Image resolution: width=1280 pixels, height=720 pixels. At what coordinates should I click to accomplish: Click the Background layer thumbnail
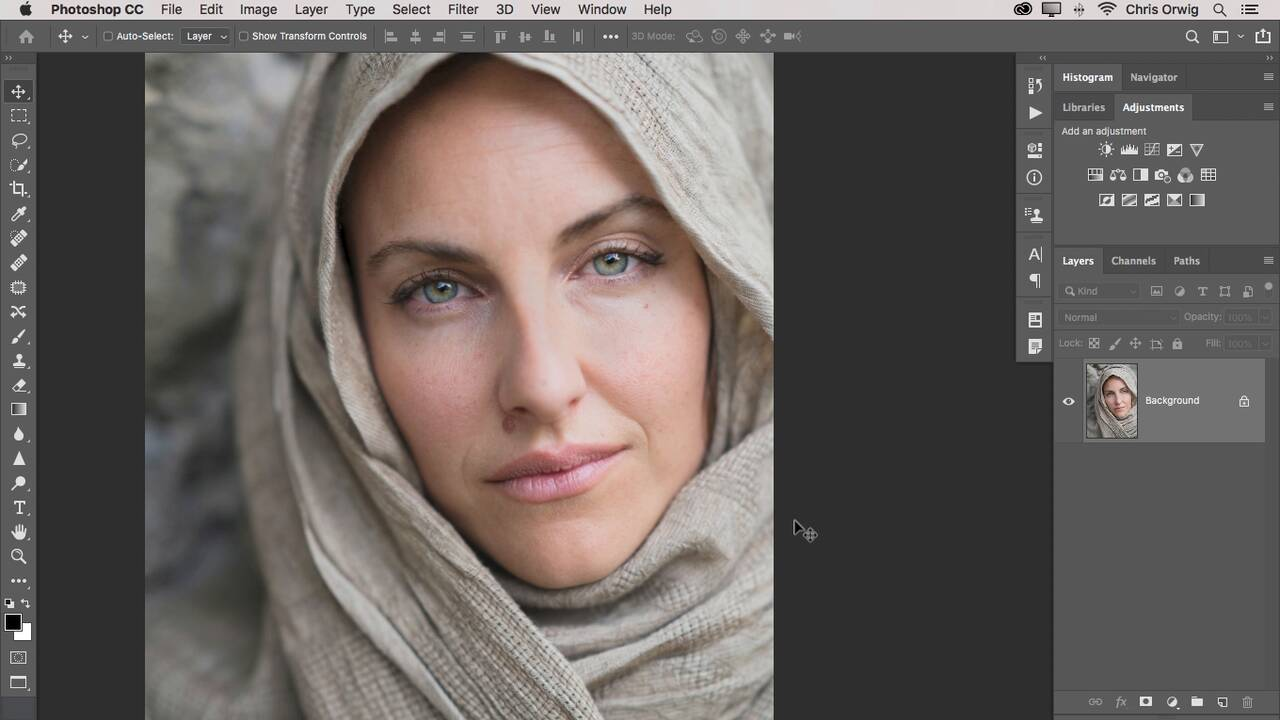tap(1111, 401)
